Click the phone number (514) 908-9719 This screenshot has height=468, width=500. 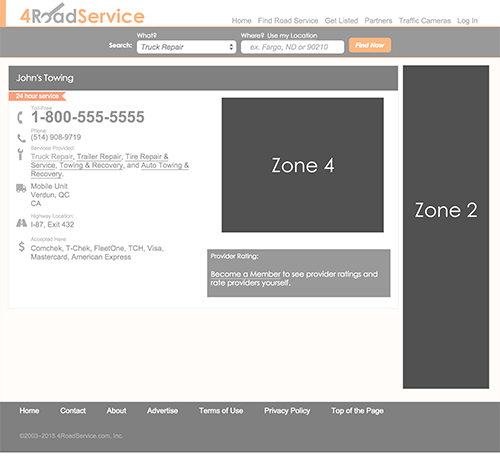coord(56,137)
